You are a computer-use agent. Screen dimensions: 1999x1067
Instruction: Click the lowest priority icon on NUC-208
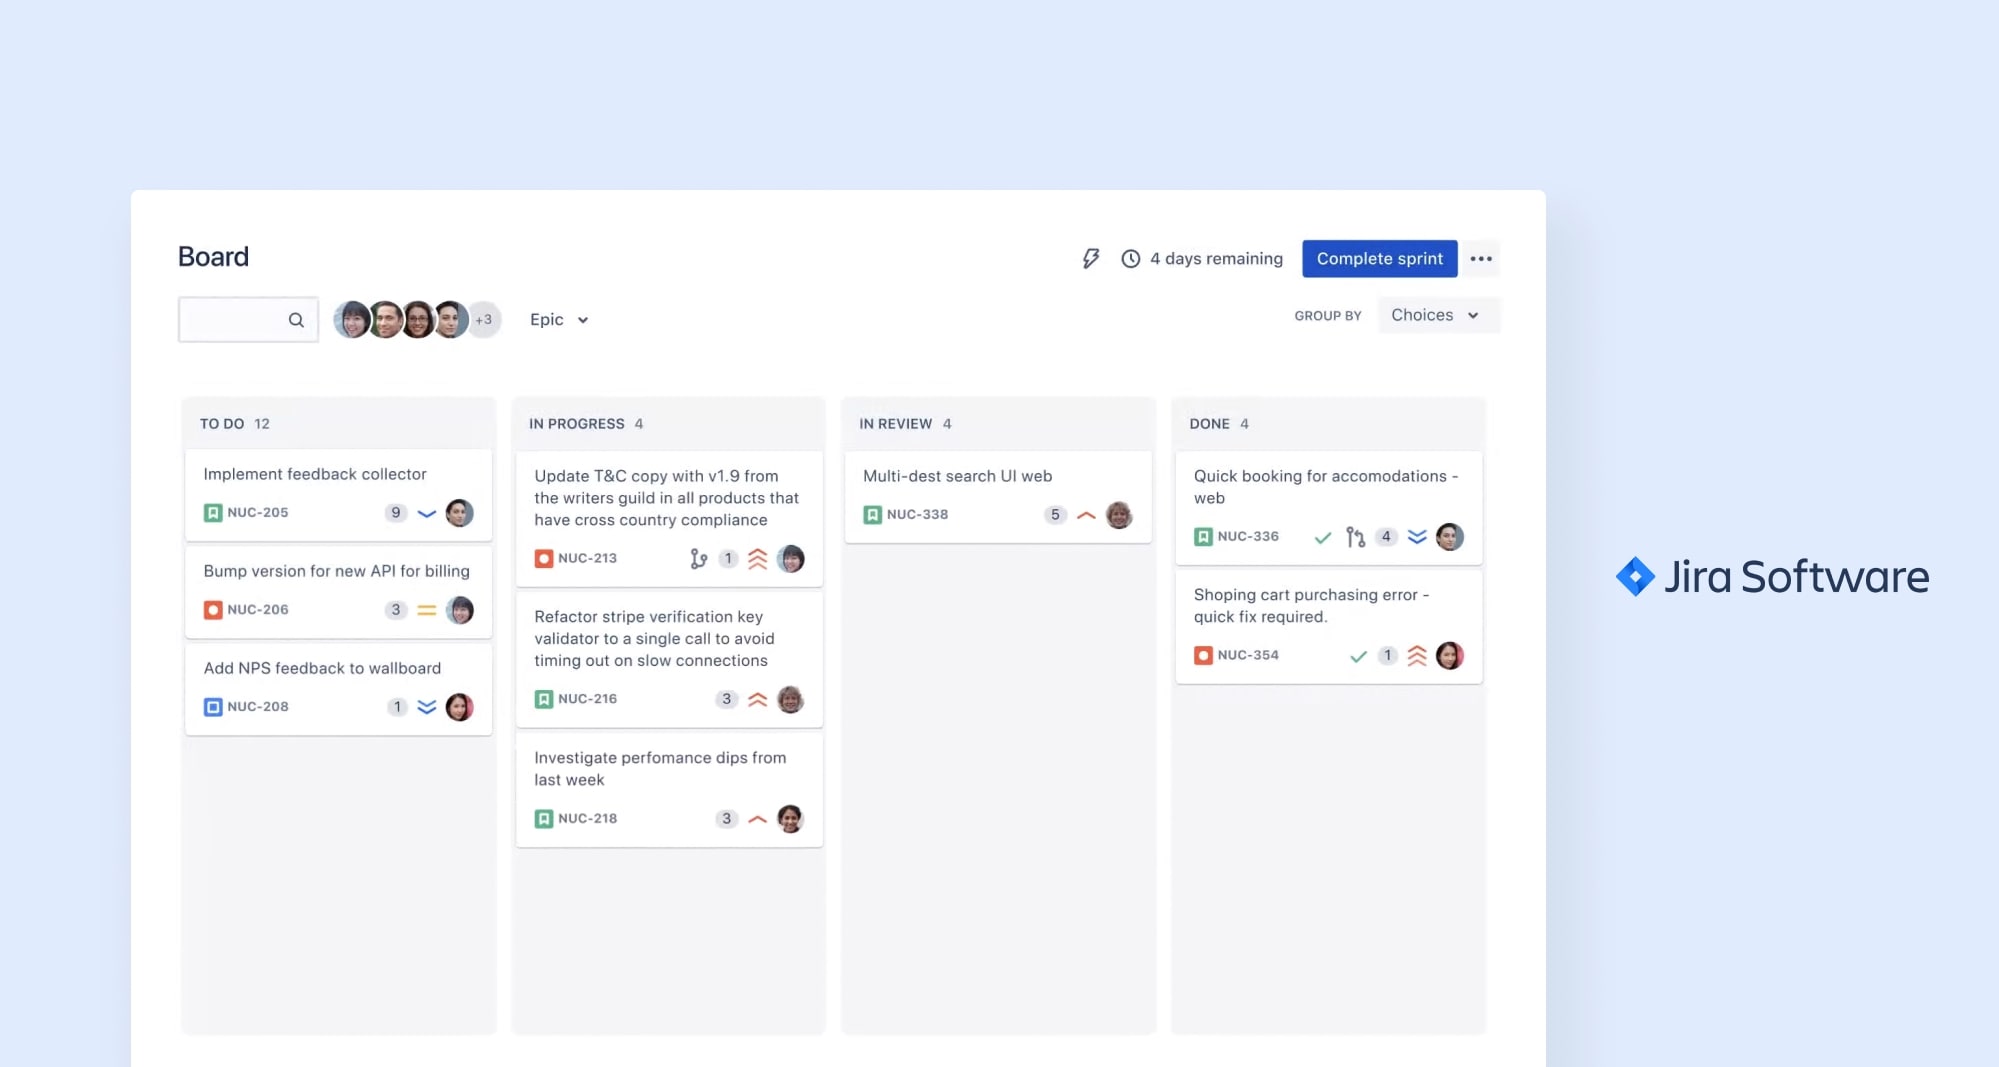point(427,707)
